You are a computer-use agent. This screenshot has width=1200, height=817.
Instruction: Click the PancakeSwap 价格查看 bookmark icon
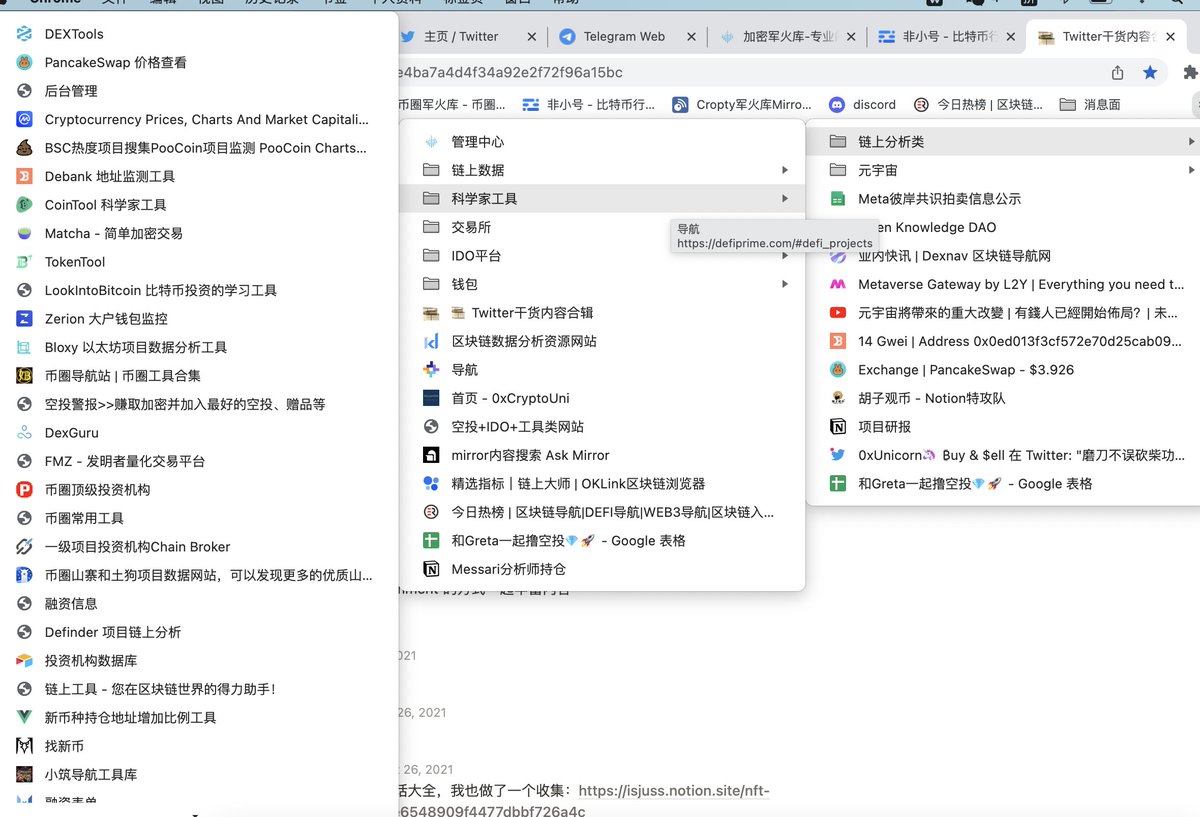click(x=25, y=62)
